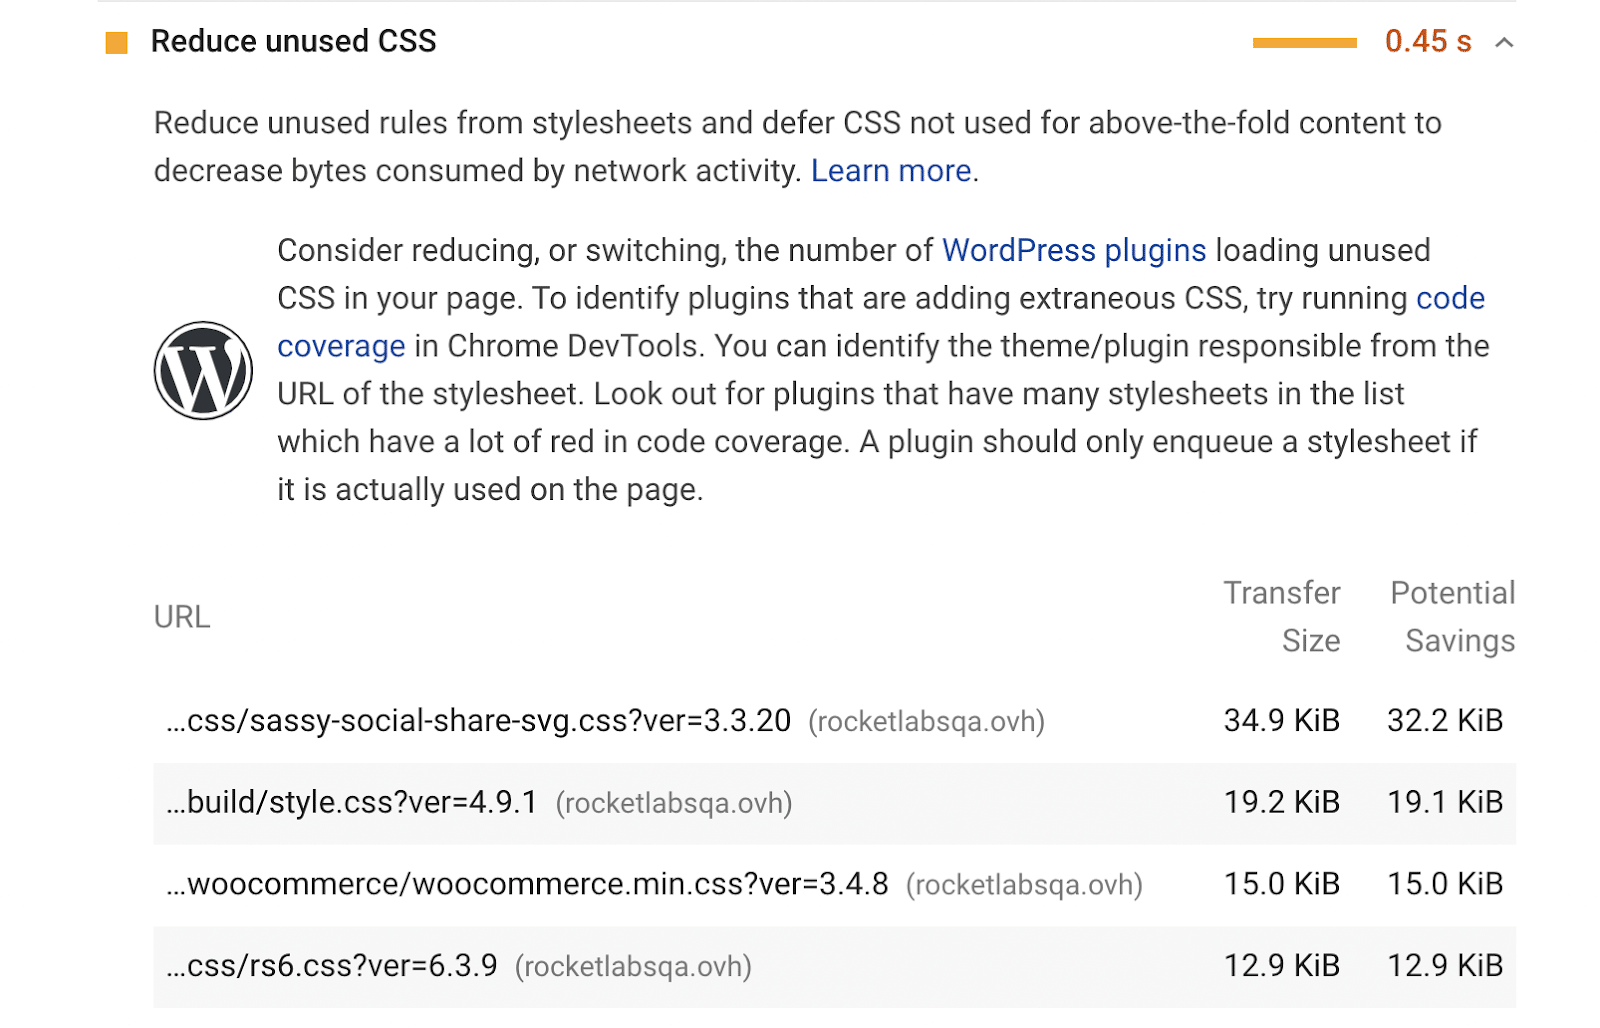The width and height of the screenshot is (1600, 1028).
Task: Open the woocommerce.min.css?ver=3.4.8 URL
Action: click(528, 884)
